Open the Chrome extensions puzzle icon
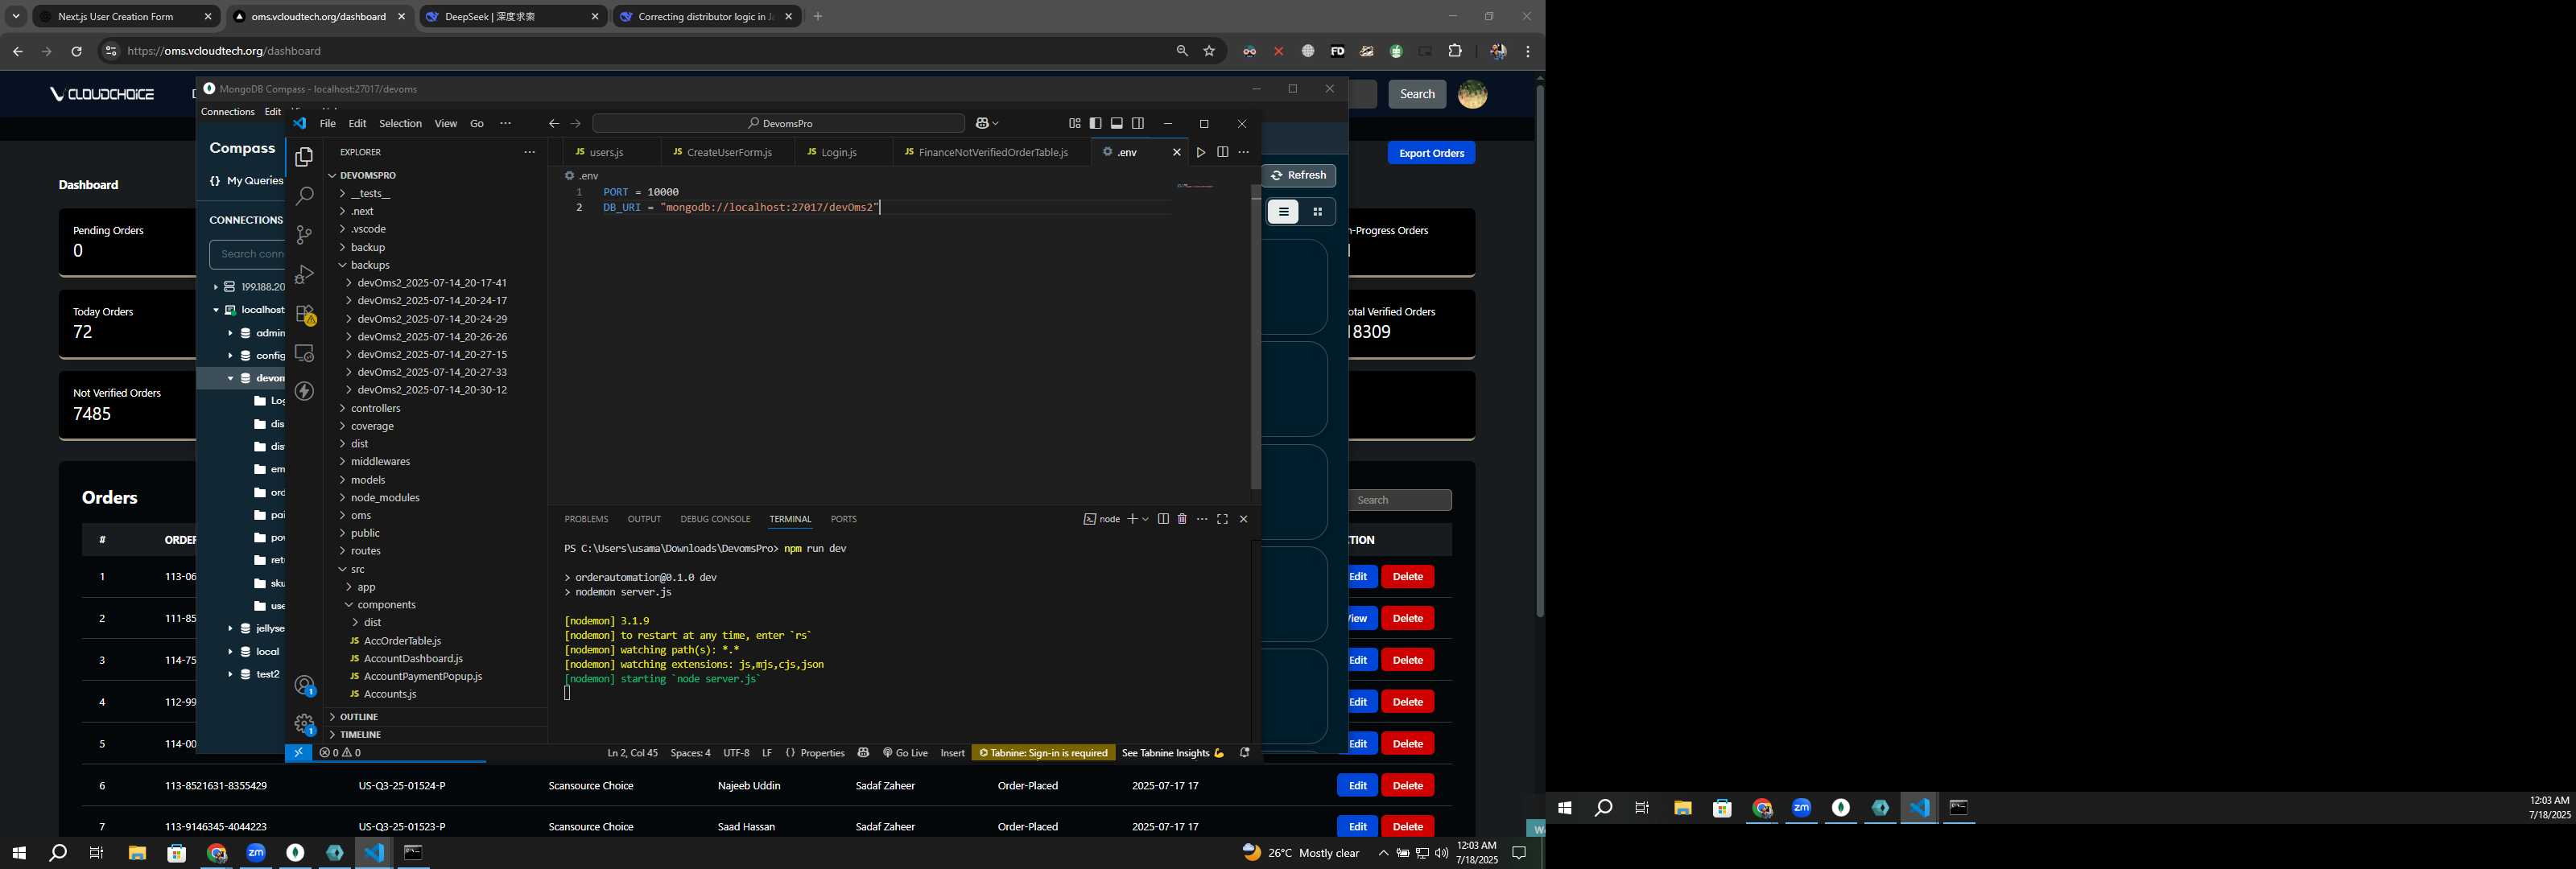 tap(1455, 51)
